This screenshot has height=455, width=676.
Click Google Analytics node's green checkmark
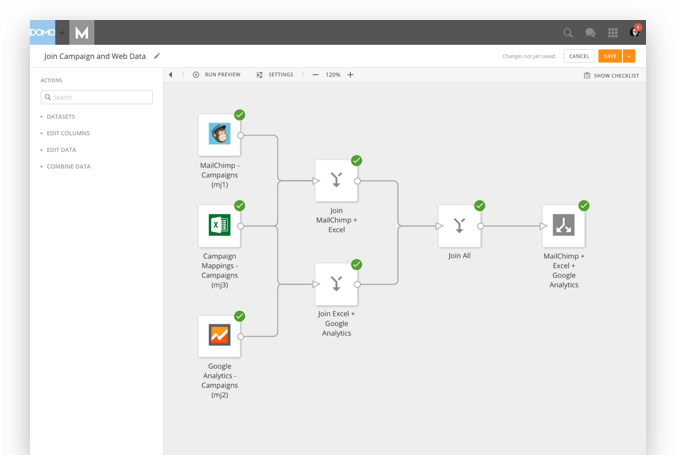coord(240,316)
